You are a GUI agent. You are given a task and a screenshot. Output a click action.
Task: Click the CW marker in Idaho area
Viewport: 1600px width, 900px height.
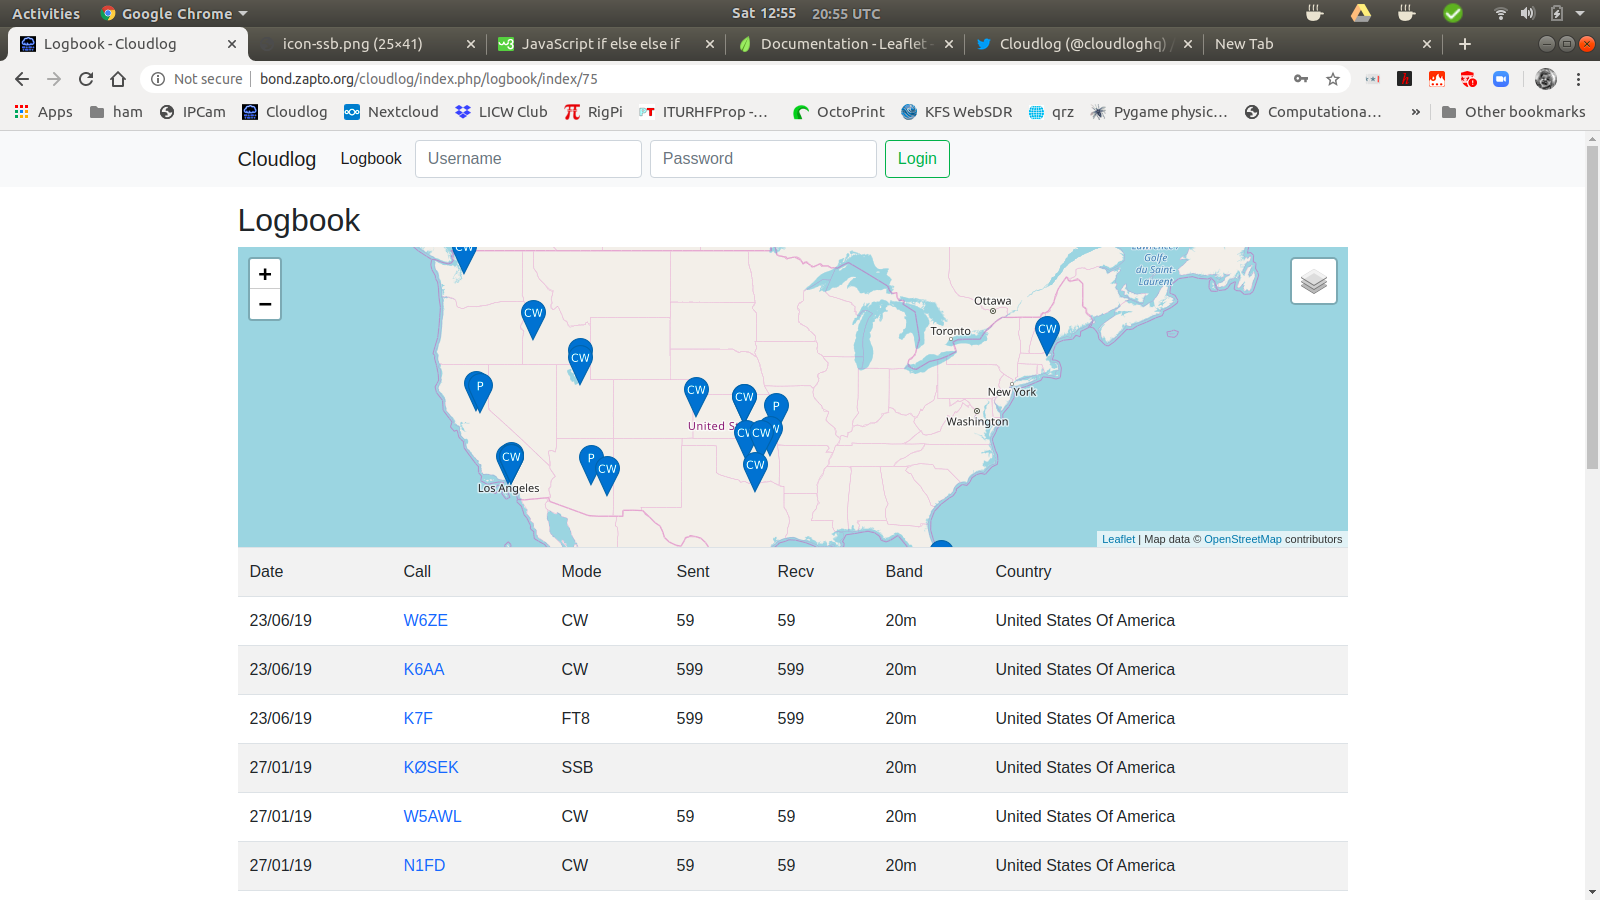click(x=533, y=320)
